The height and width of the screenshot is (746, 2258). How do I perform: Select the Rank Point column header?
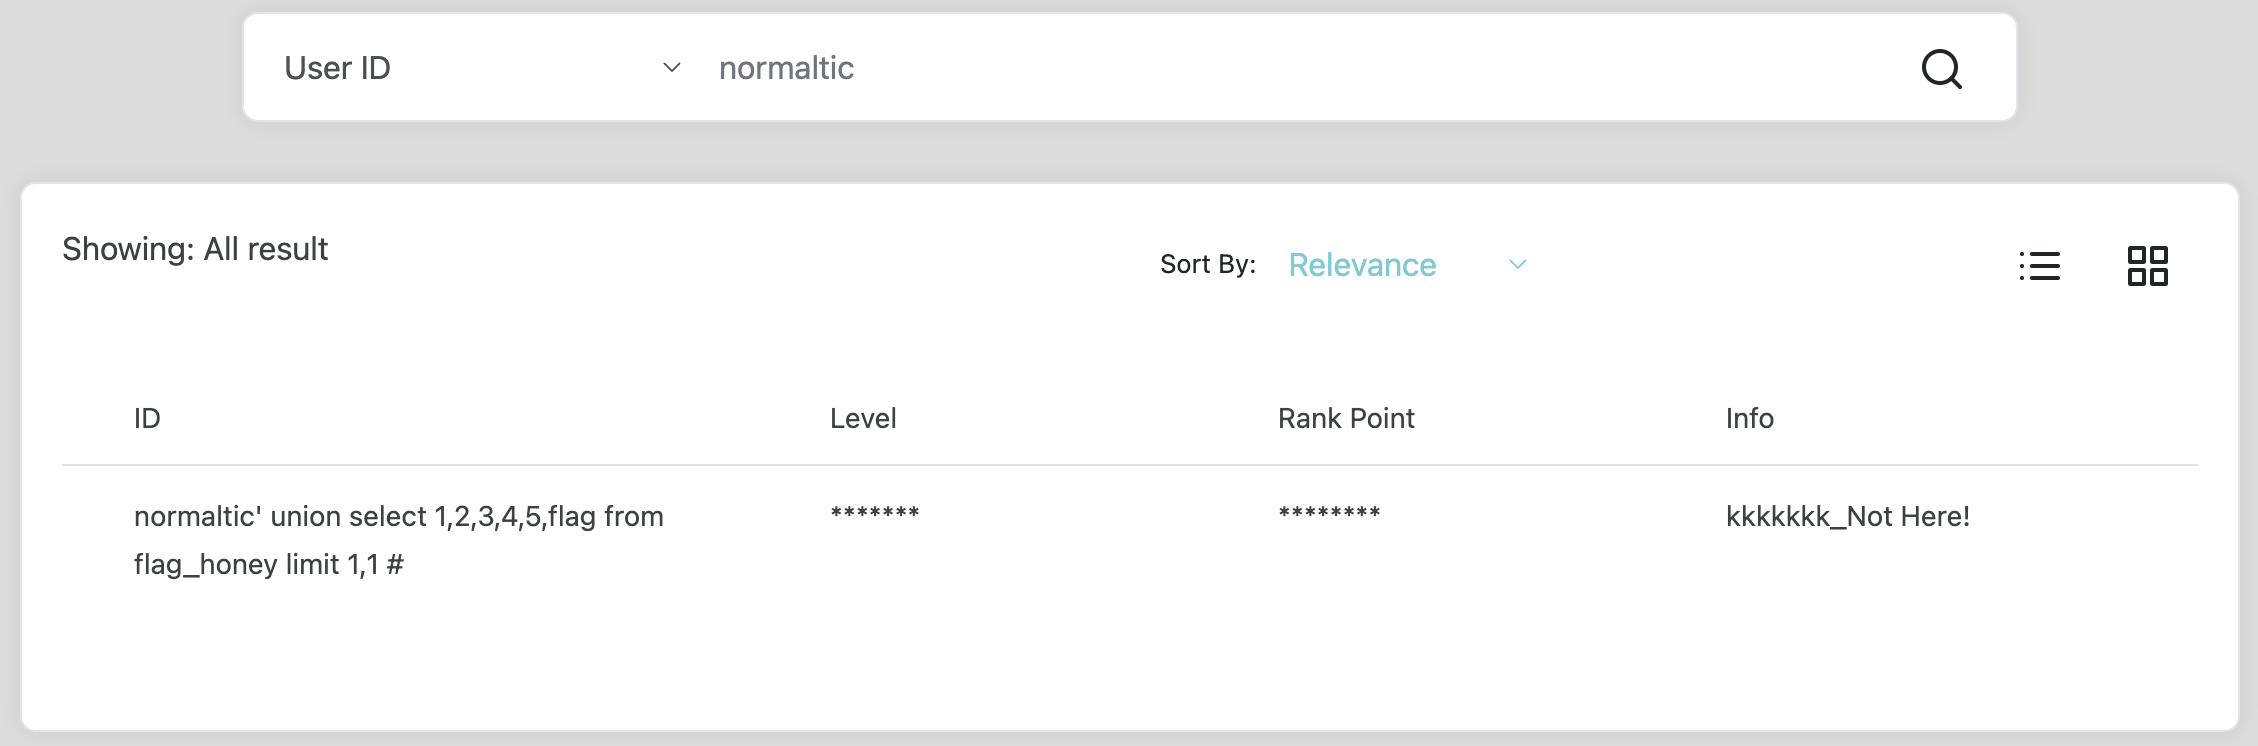(1346, 418)
